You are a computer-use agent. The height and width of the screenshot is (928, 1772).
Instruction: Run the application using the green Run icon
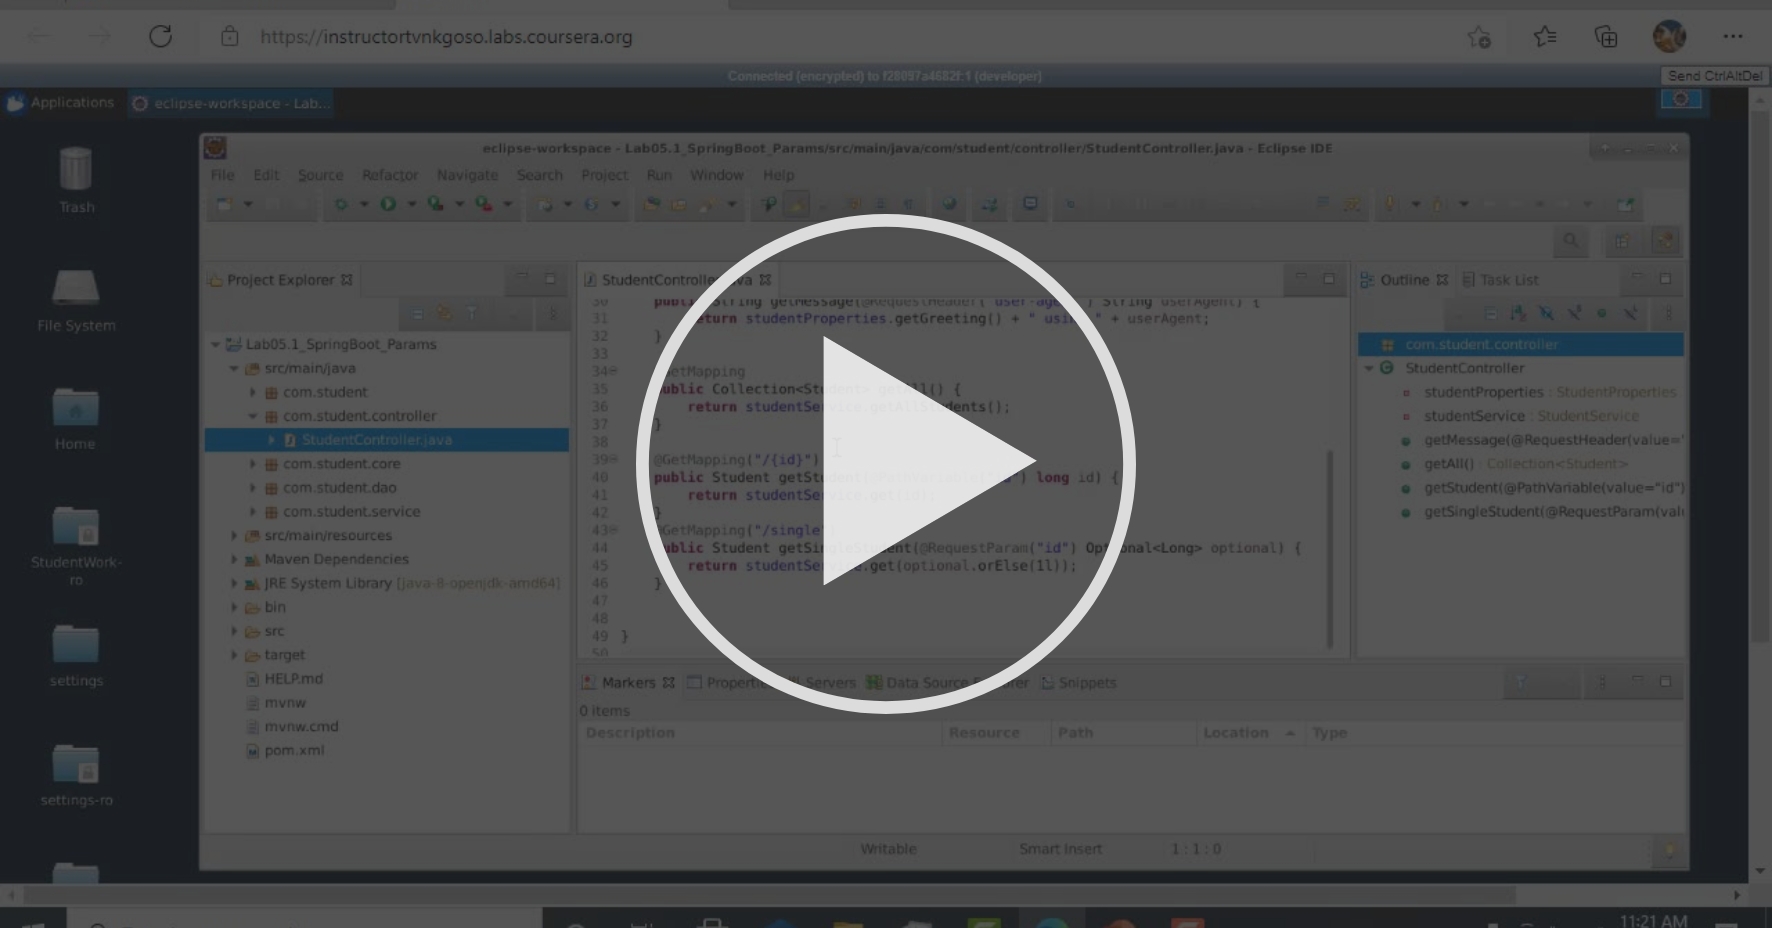coord(388,204)
